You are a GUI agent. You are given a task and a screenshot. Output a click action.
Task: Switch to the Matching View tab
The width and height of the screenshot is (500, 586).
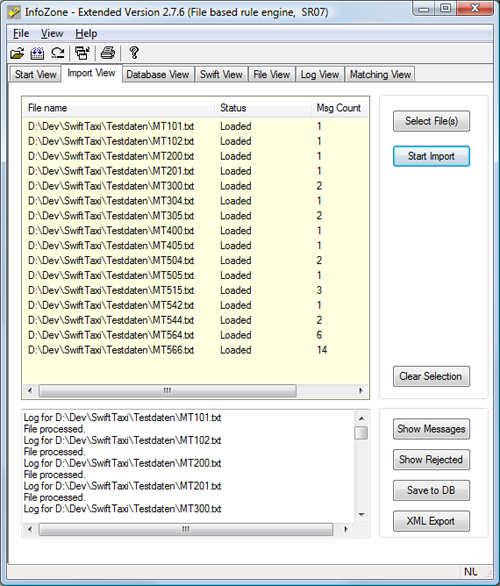click(380, 74)
